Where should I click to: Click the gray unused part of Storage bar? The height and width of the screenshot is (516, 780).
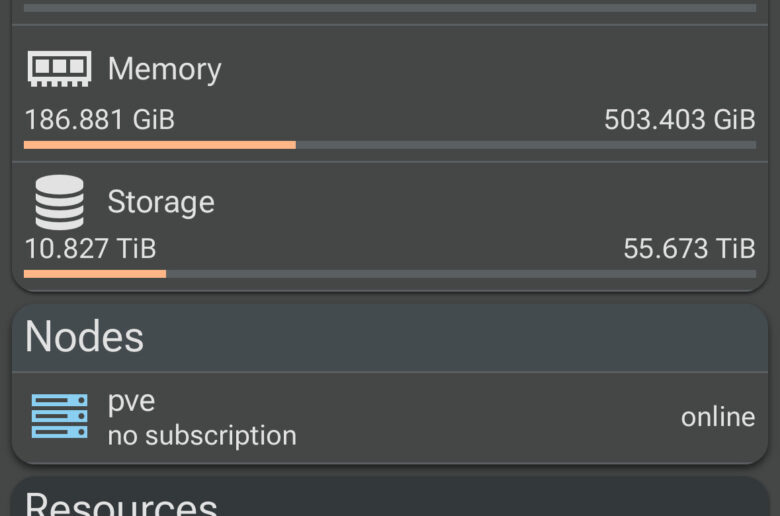(460, 273)
